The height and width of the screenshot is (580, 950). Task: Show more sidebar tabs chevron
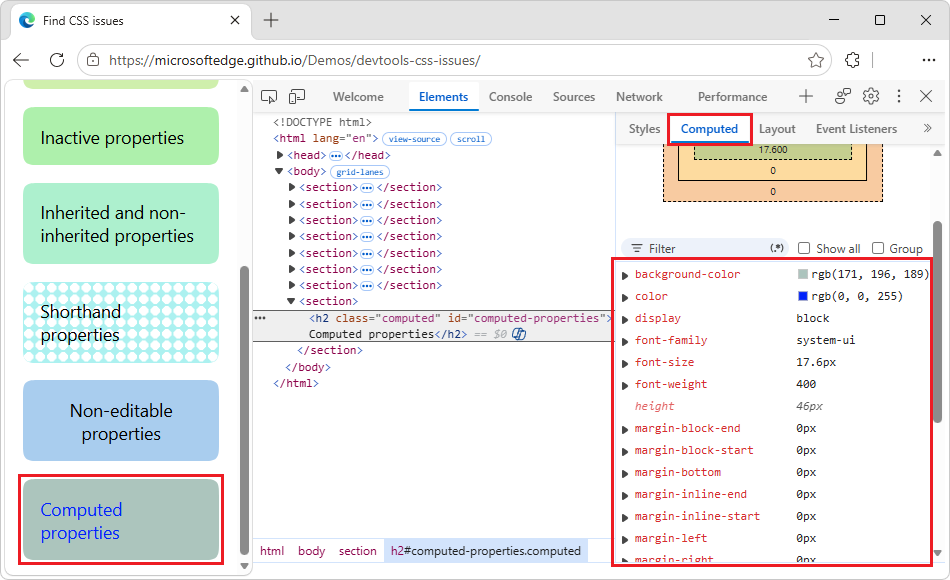tap(927, 128)
